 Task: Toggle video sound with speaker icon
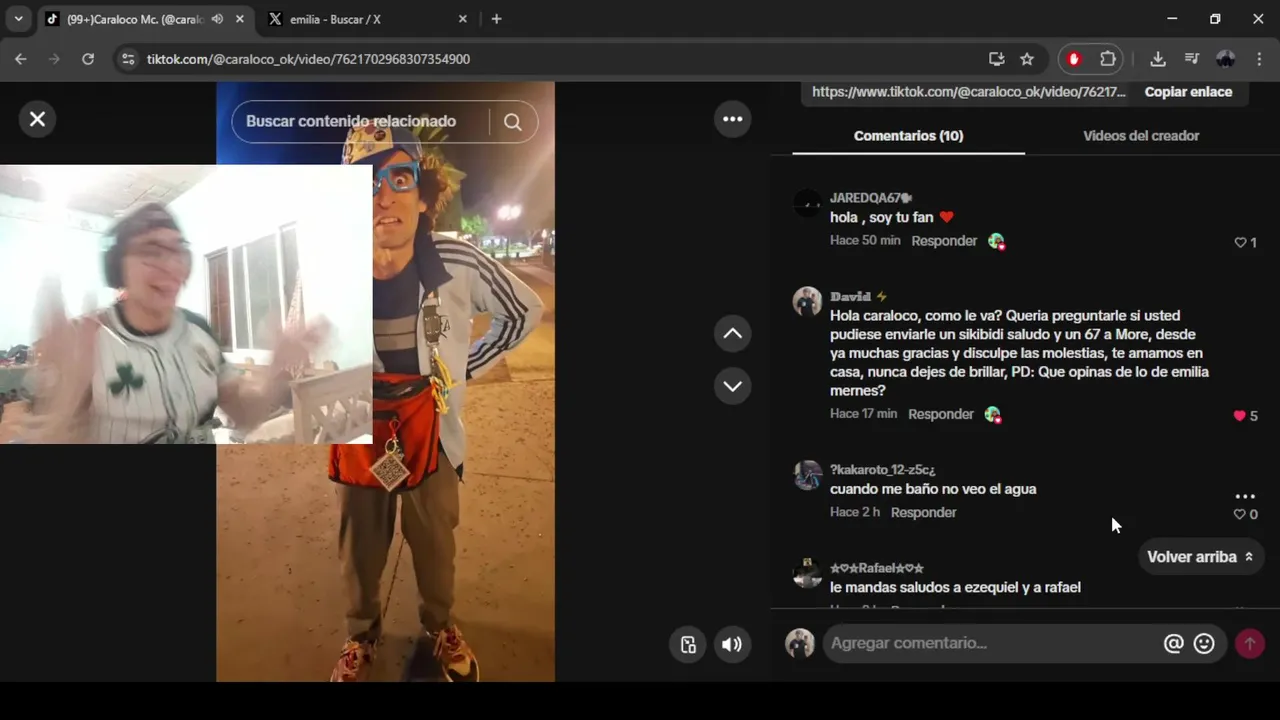(732, 644)
